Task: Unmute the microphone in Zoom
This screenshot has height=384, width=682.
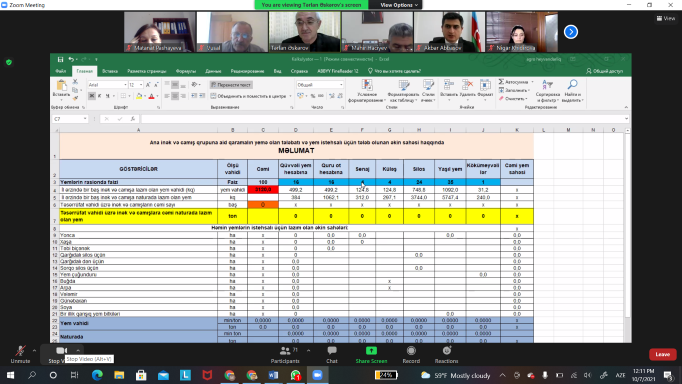Action: (x=20, y=354)
